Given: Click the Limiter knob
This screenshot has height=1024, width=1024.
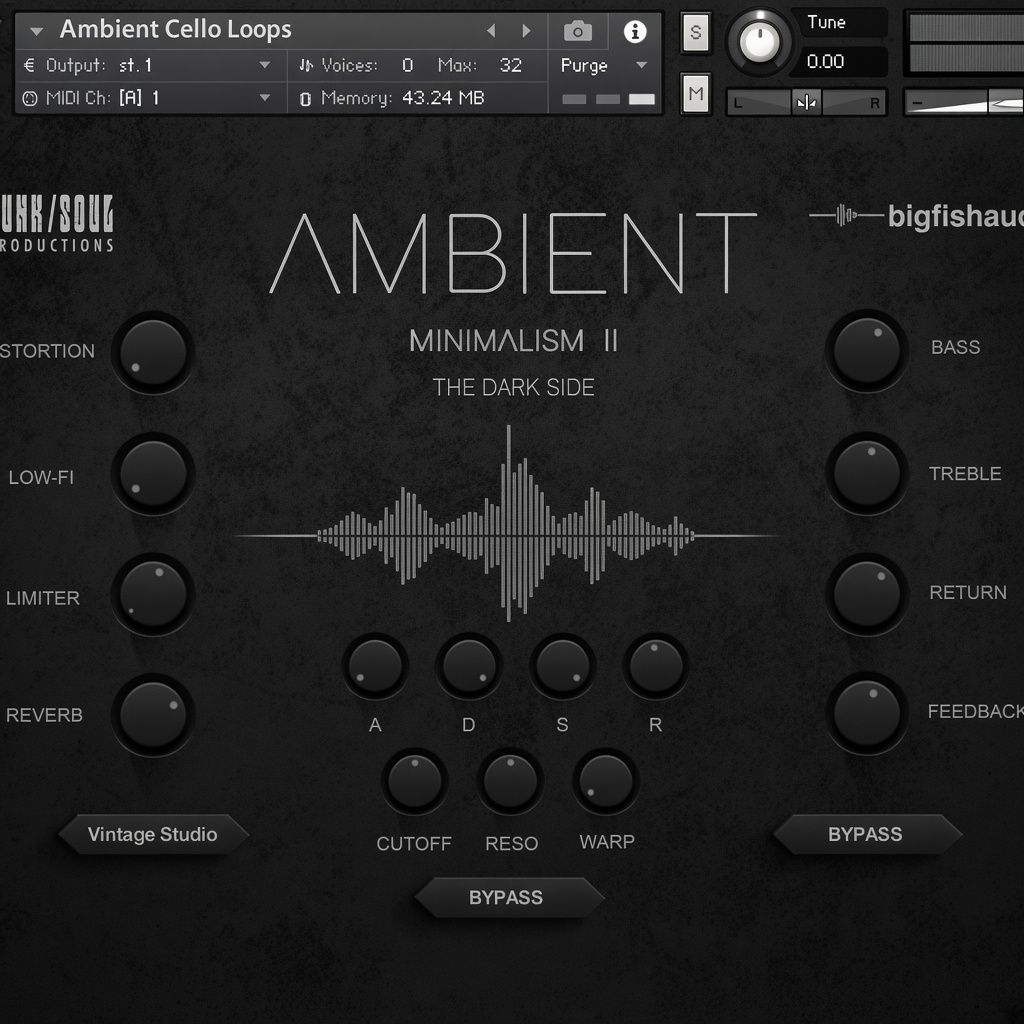Looking at the screenshot, I should click(x=153, y=594).
